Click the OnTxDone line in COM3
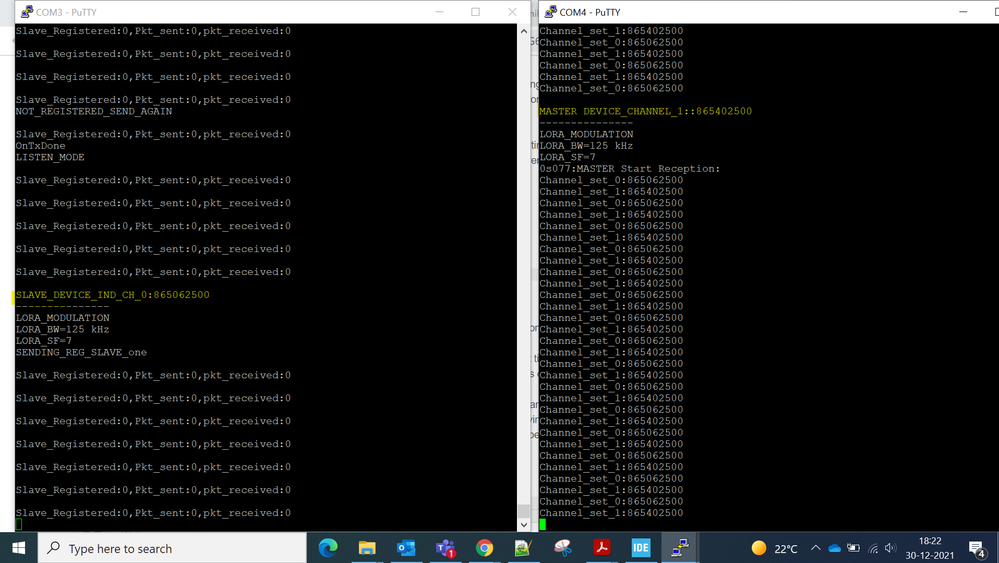Screen dimensions: 999x563 40,146
